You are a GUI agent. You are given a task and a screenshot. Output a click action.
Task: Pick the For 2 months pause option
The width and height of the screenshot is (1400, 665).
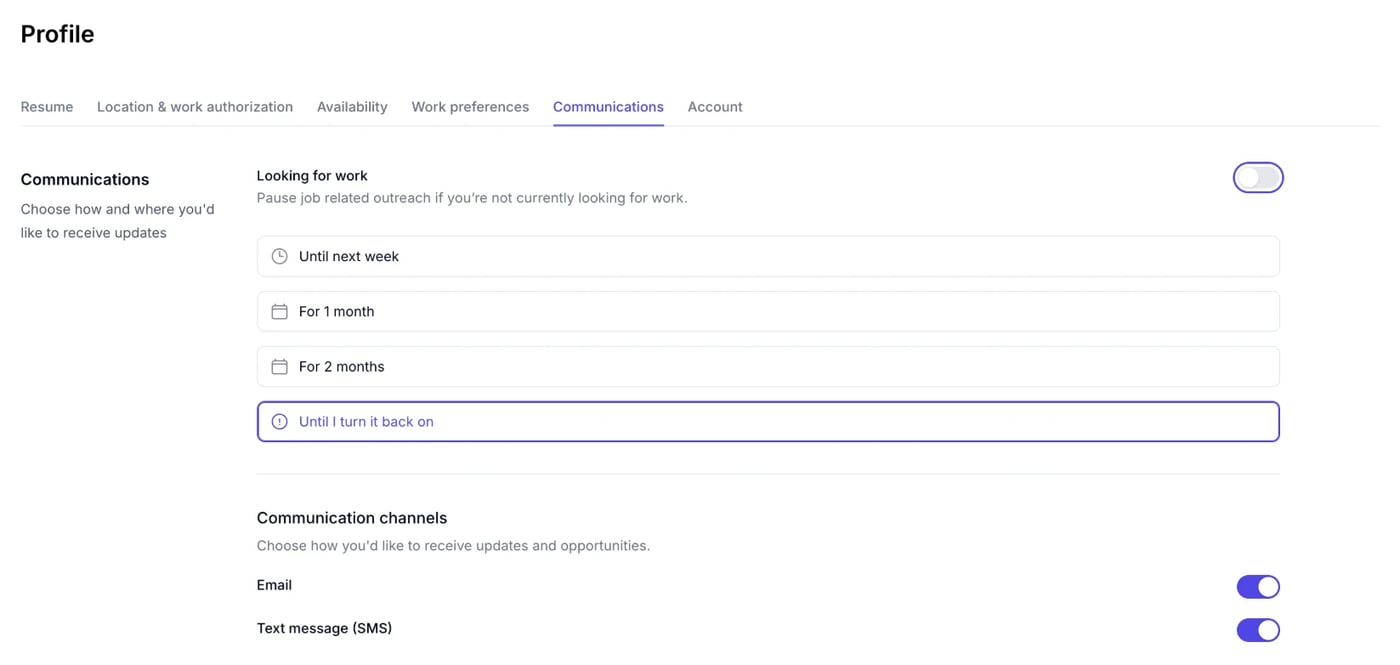[x=768, y=366]
